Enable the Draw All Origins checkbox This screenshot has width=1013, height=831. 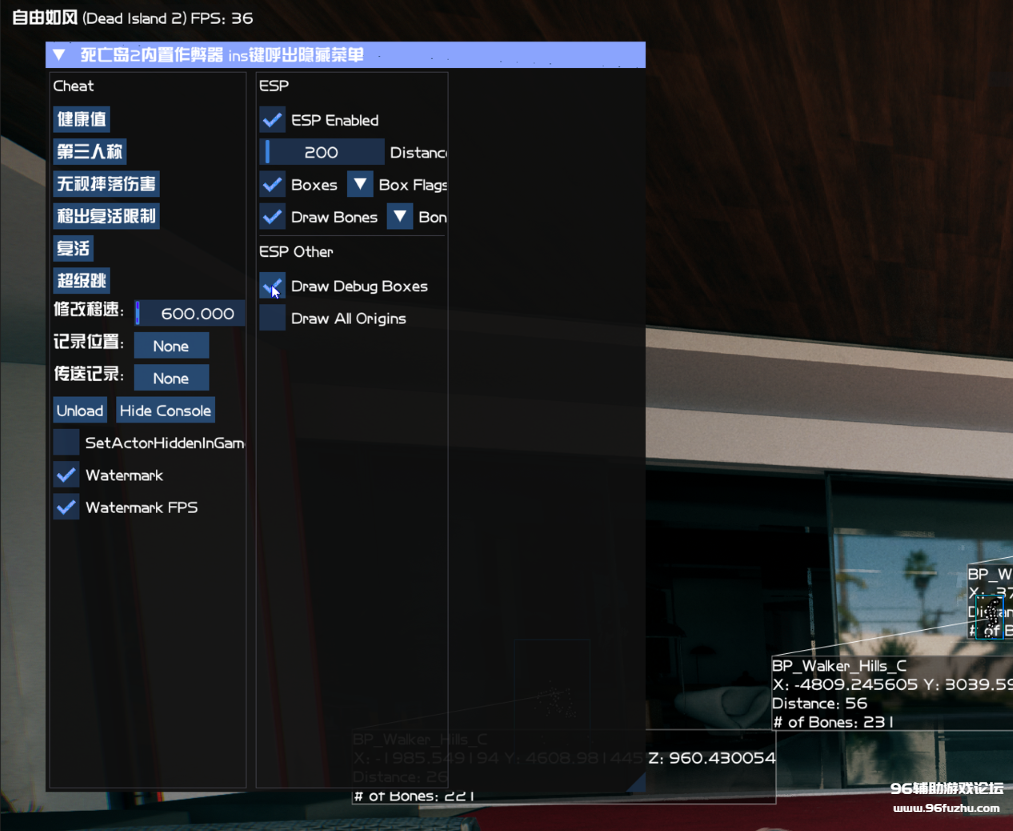(x=272, y=318)
